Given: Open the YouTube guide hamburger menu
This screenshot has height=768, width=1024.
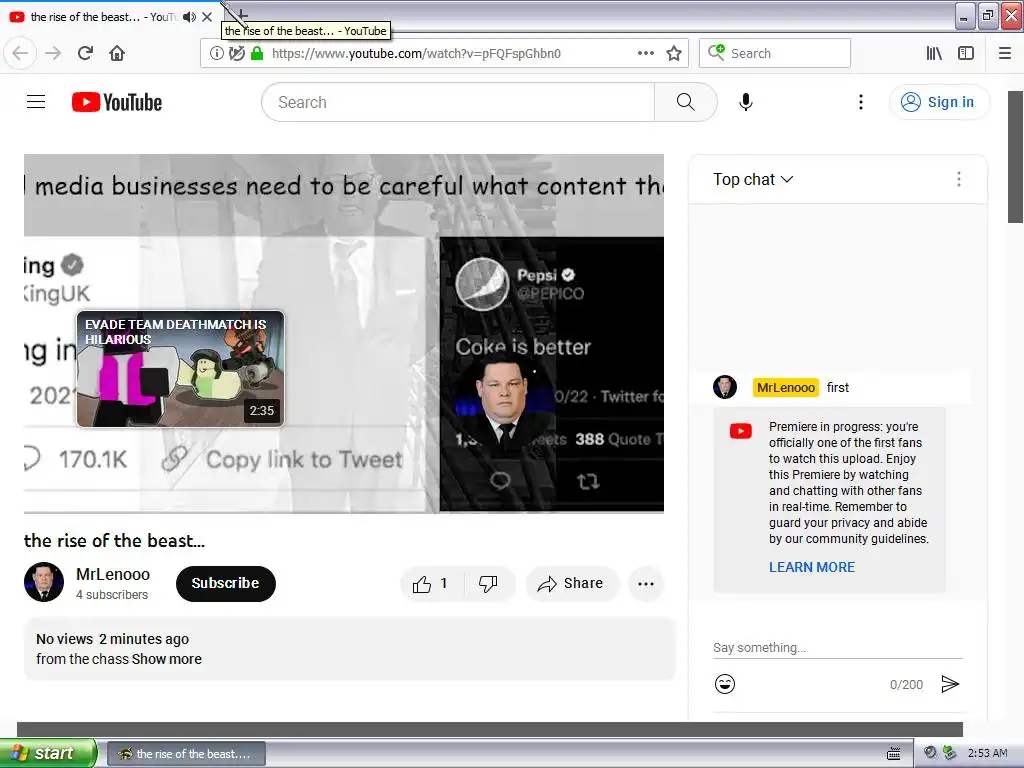Looking at the screenshot, I should [36, 102].
